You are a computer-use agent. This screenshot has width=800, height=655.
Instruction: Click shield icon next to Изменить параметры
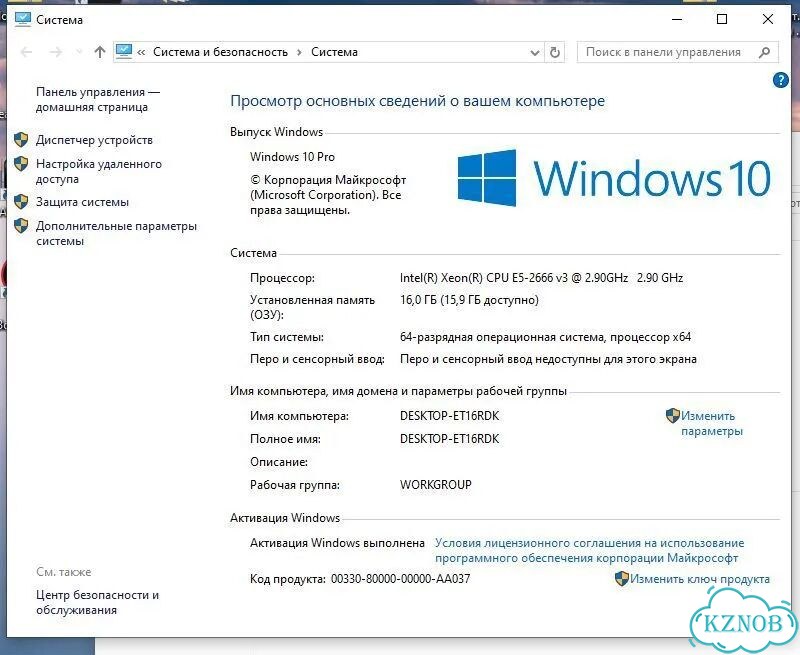point(673,415)
